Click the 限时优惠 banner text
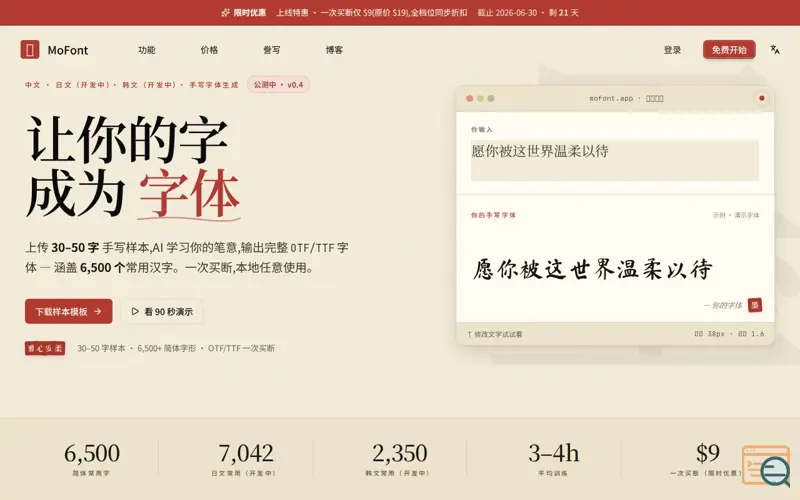800x500 pixels. point(250,13)
